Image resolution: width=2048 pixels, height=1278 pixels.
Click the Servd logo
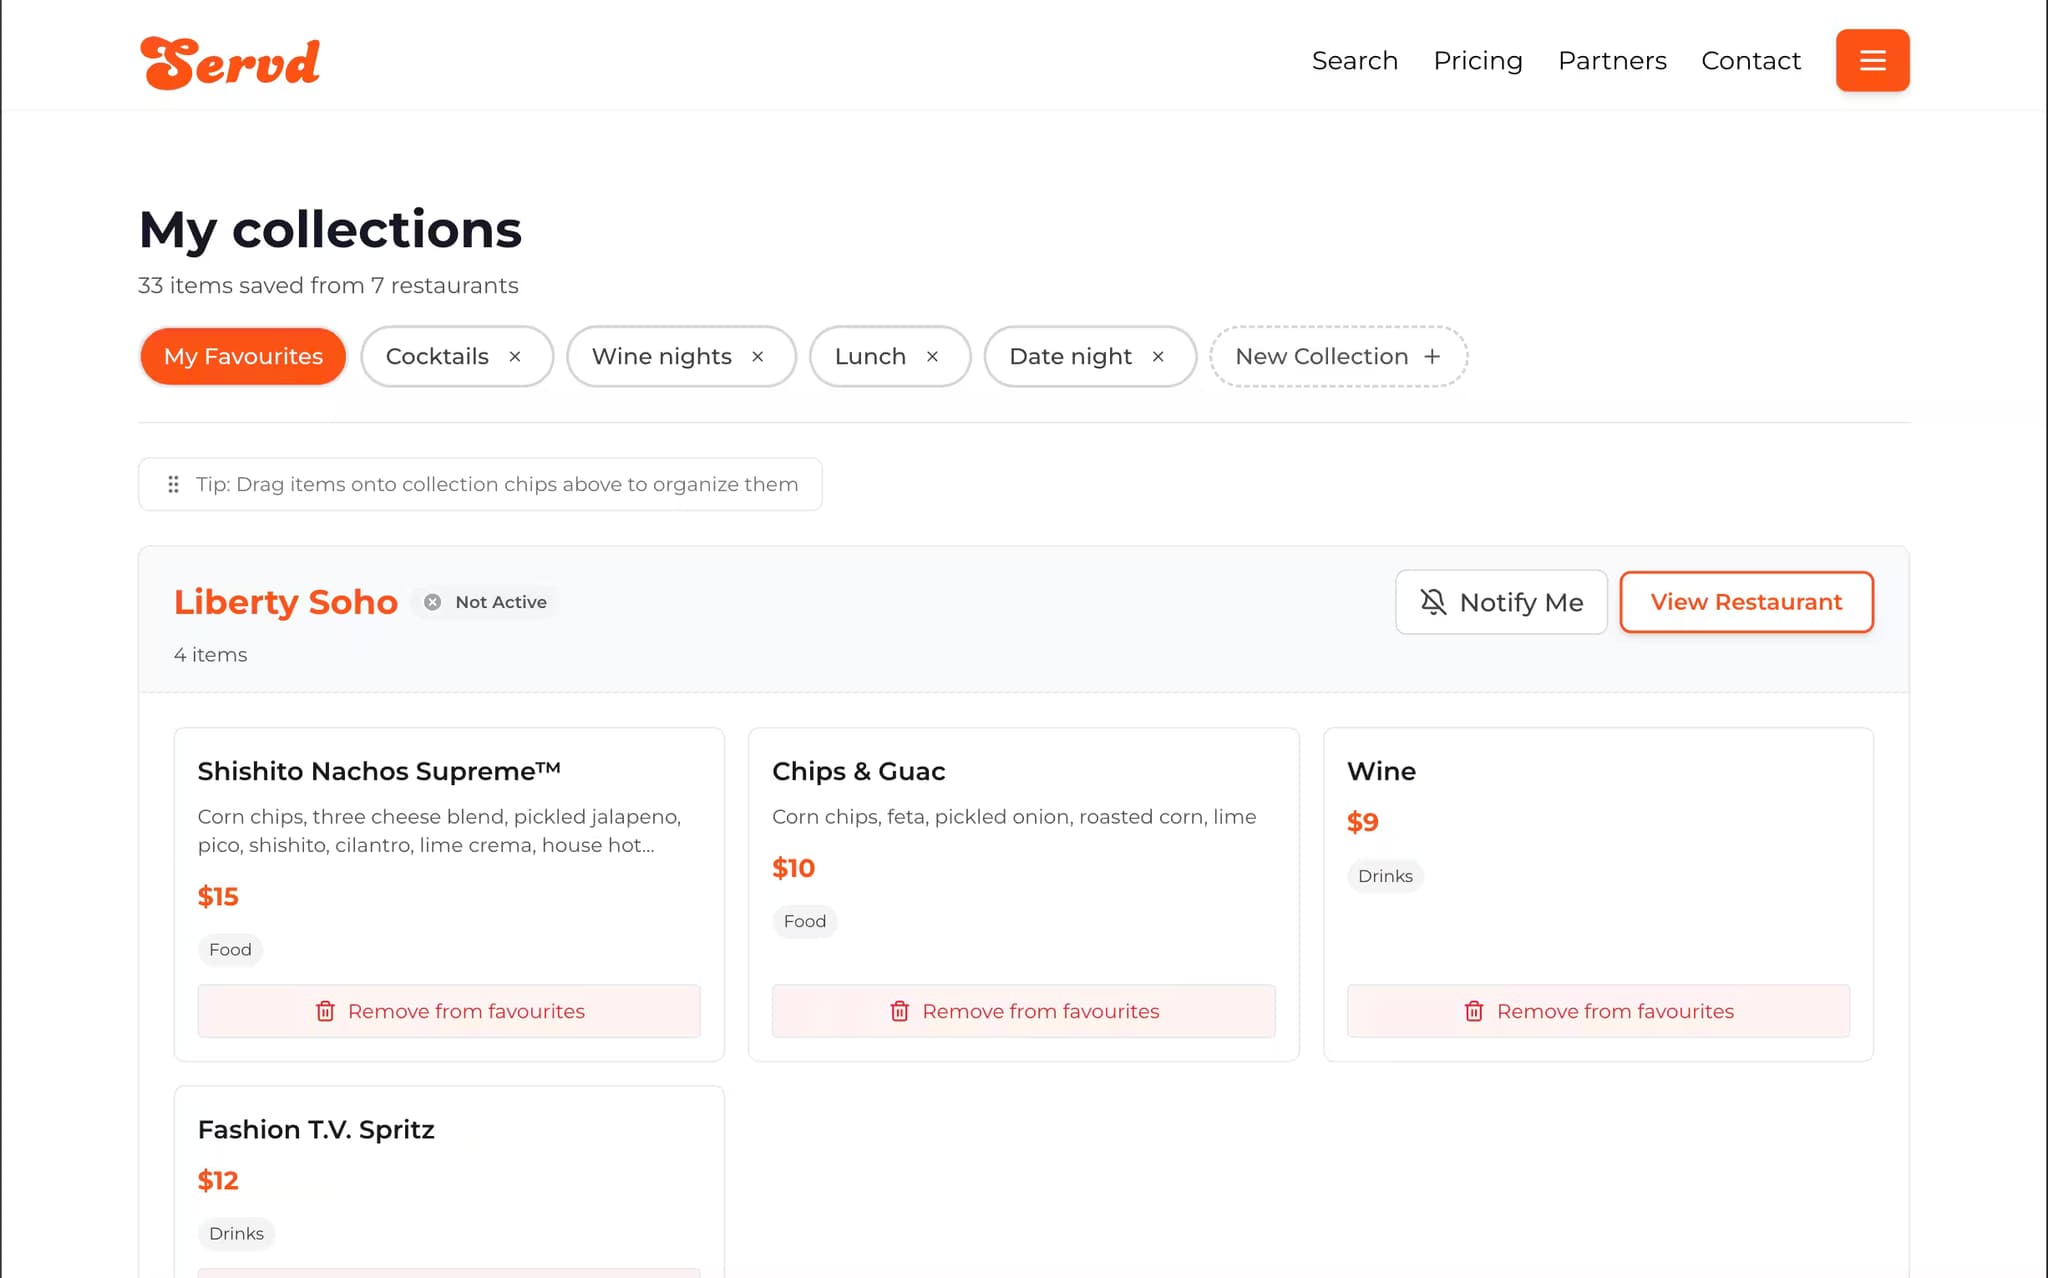pyautogui.click(x=230, y=63)
